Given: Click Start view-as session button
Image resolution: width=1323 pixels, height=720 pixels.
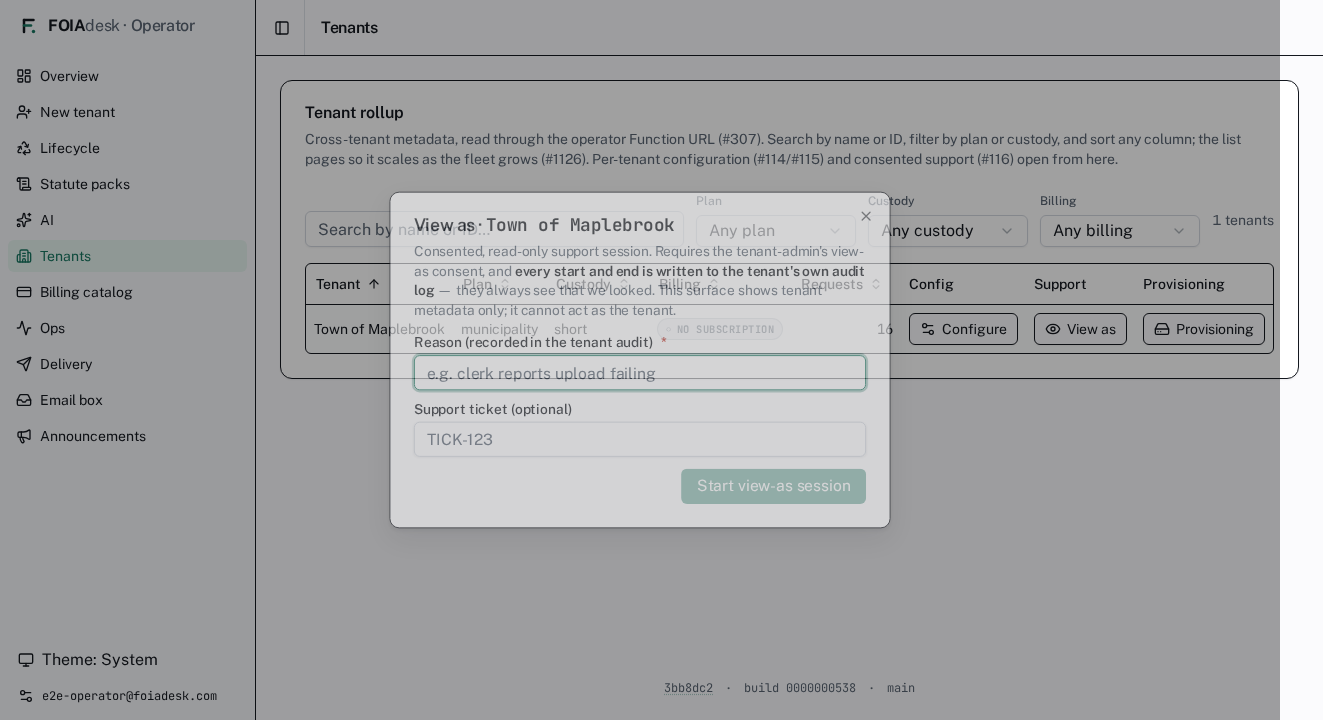Looking at the screenshot, I should click(774, 486).
